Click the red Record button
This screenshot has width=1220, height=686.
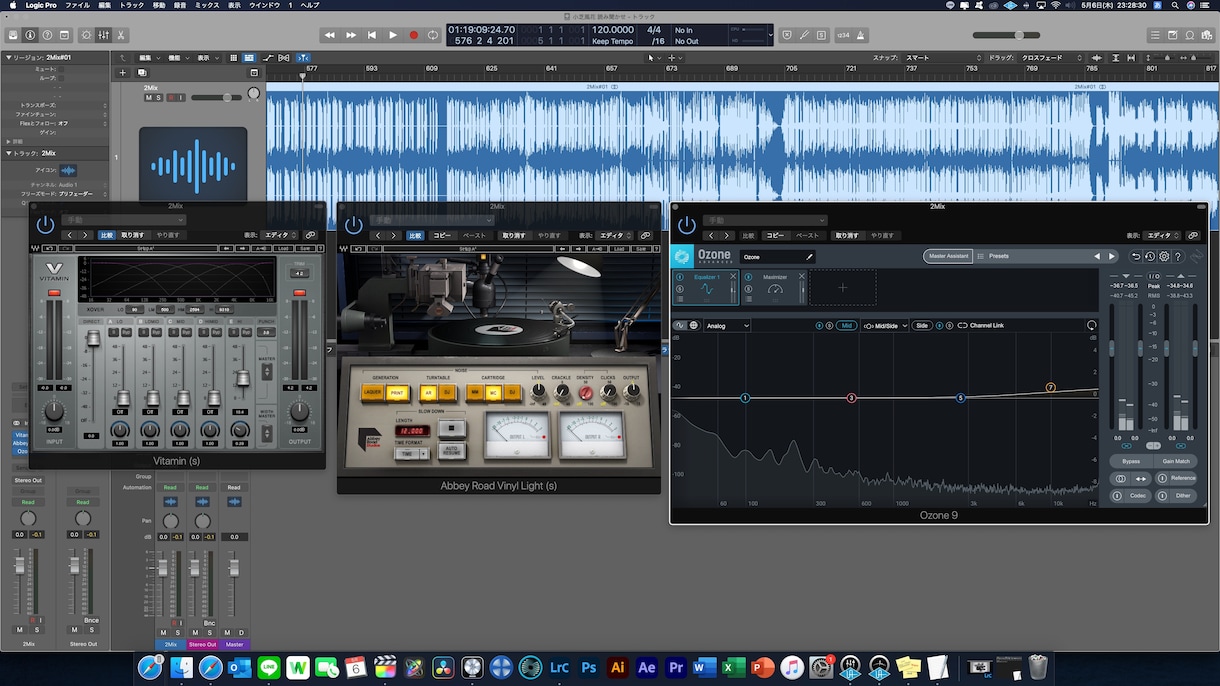[413, 35]
